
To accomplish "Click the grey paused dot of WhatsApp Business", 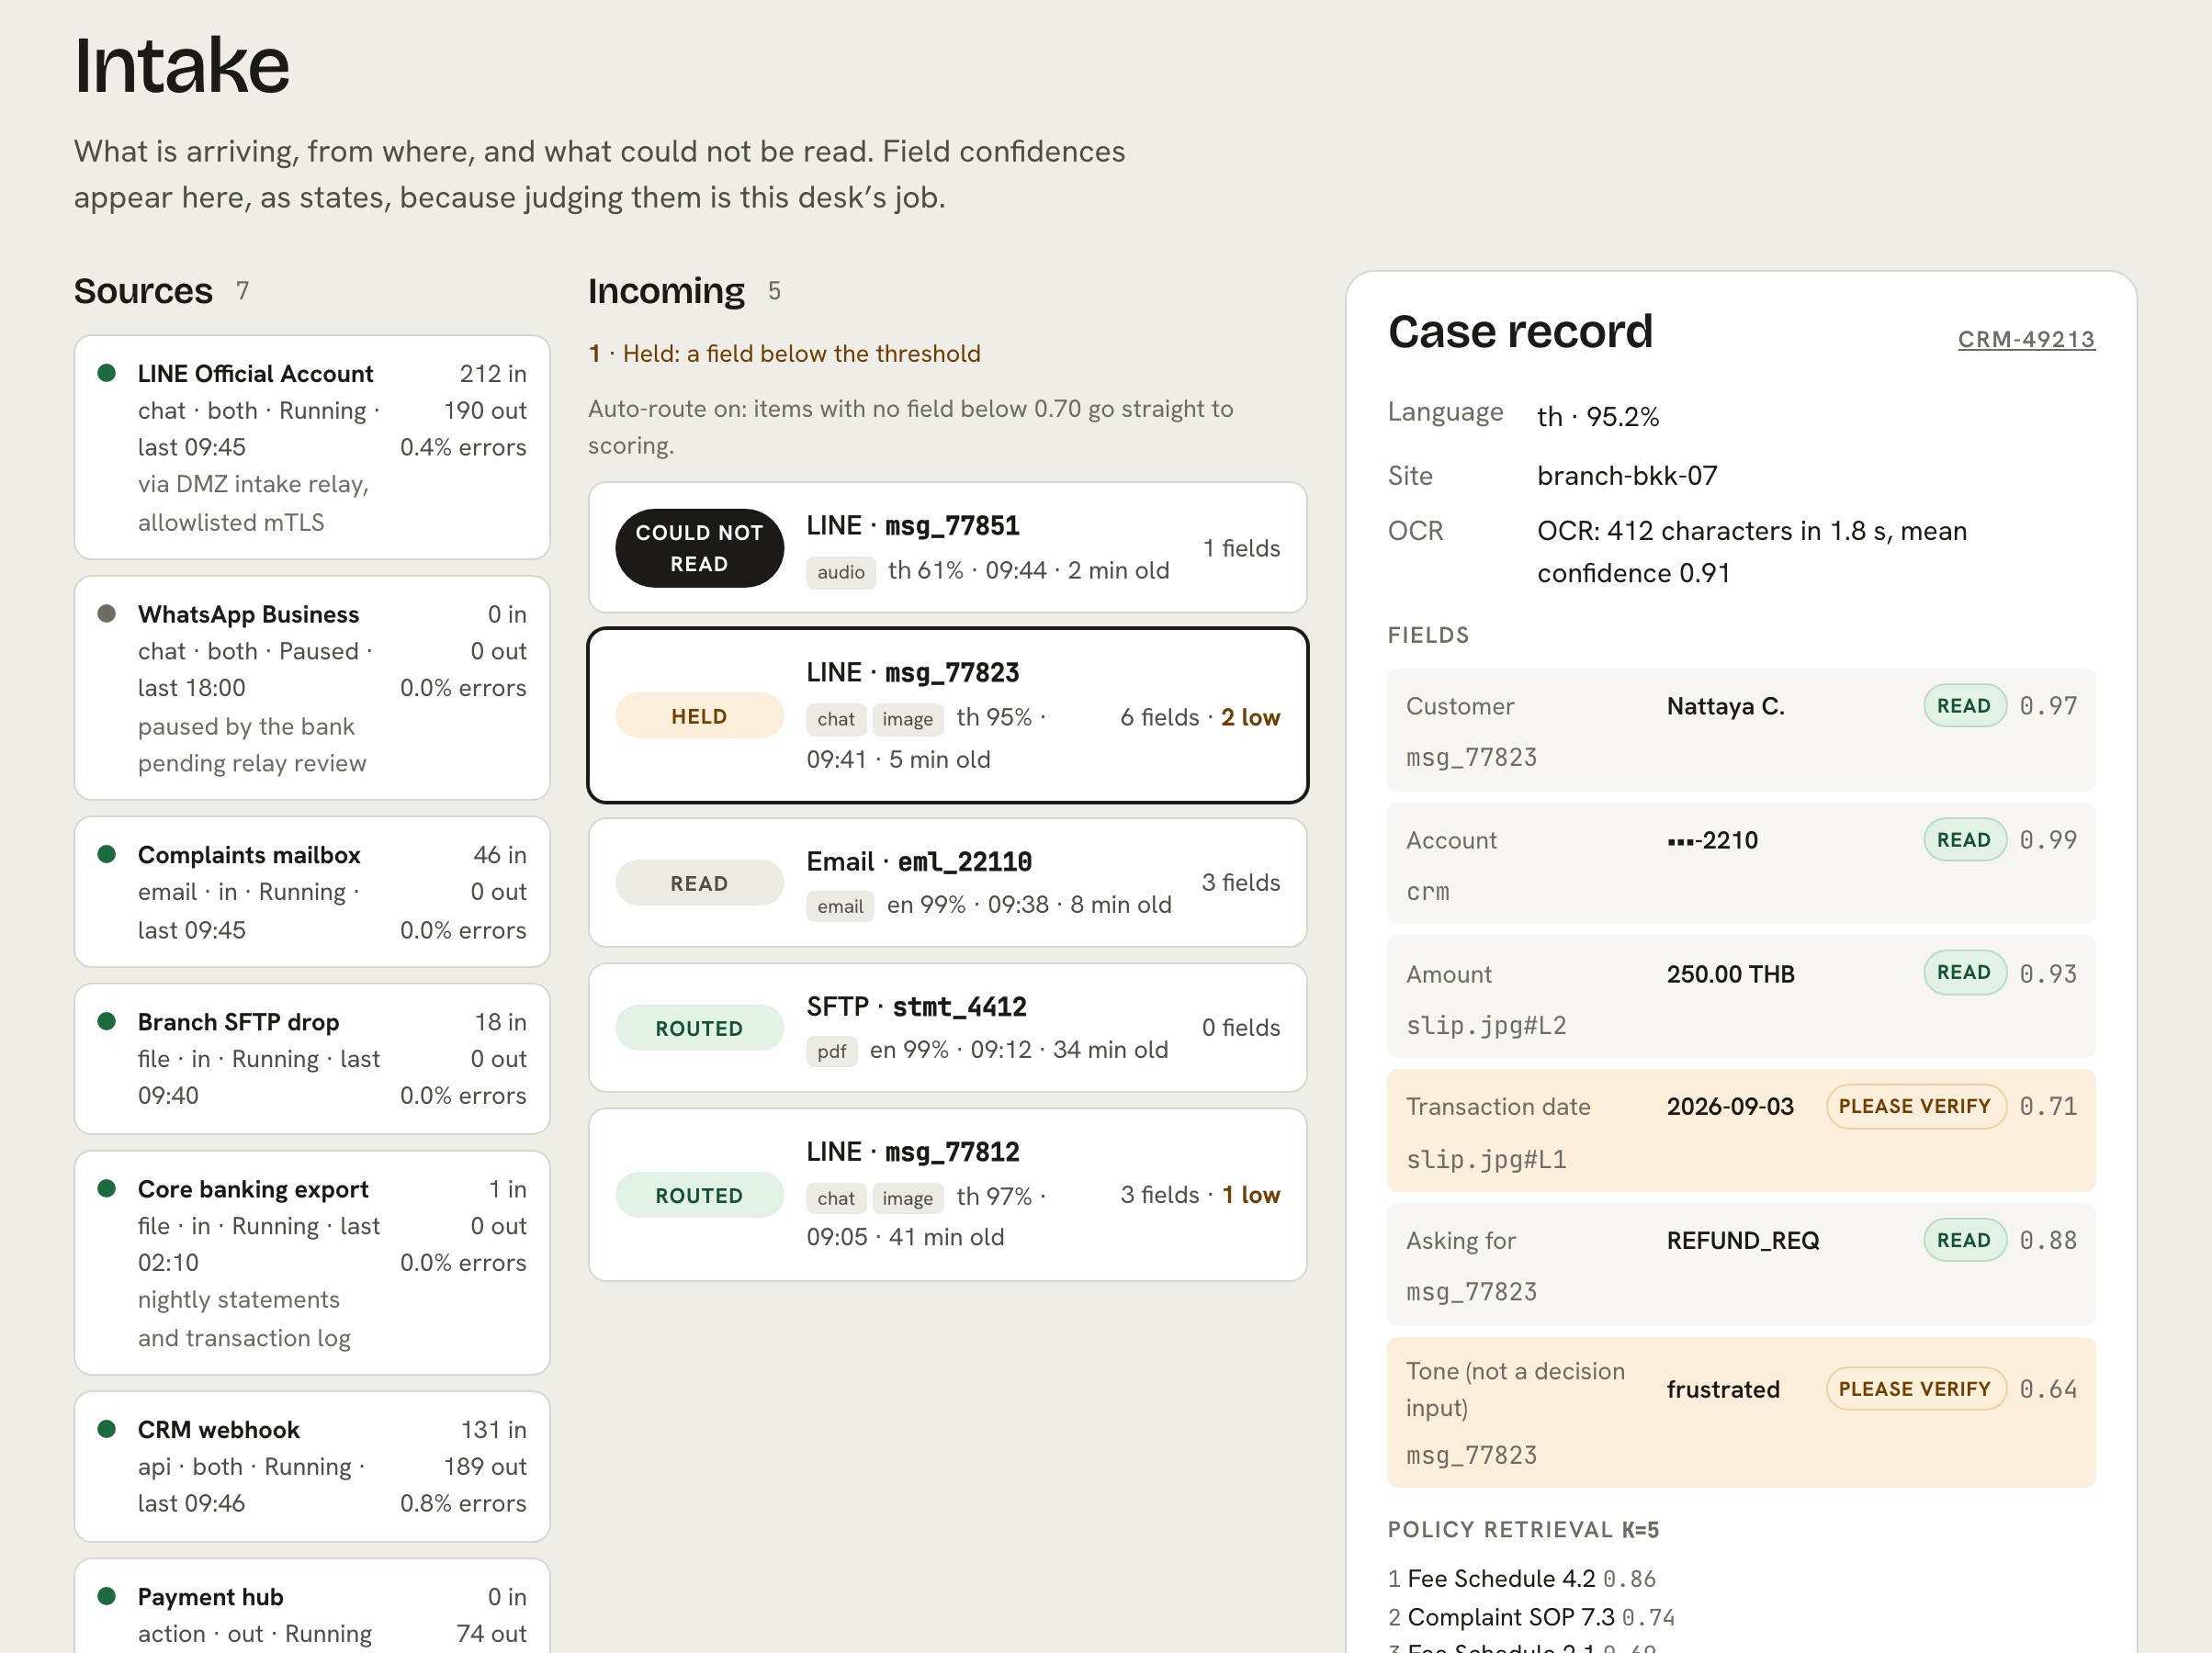I will 106,613.
